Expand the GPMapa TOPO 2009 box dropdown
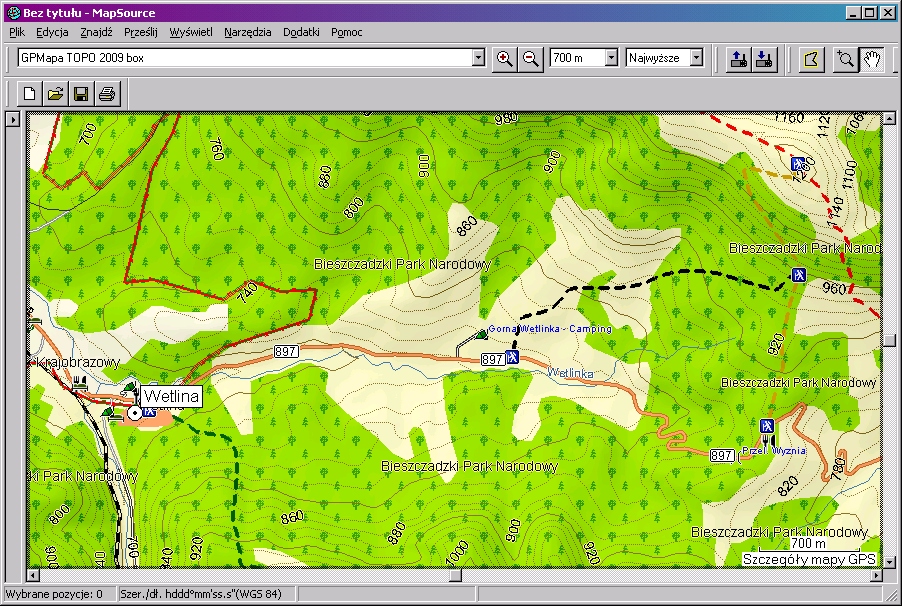This screenshot has height=606, width=902. [x=477, y=59]
